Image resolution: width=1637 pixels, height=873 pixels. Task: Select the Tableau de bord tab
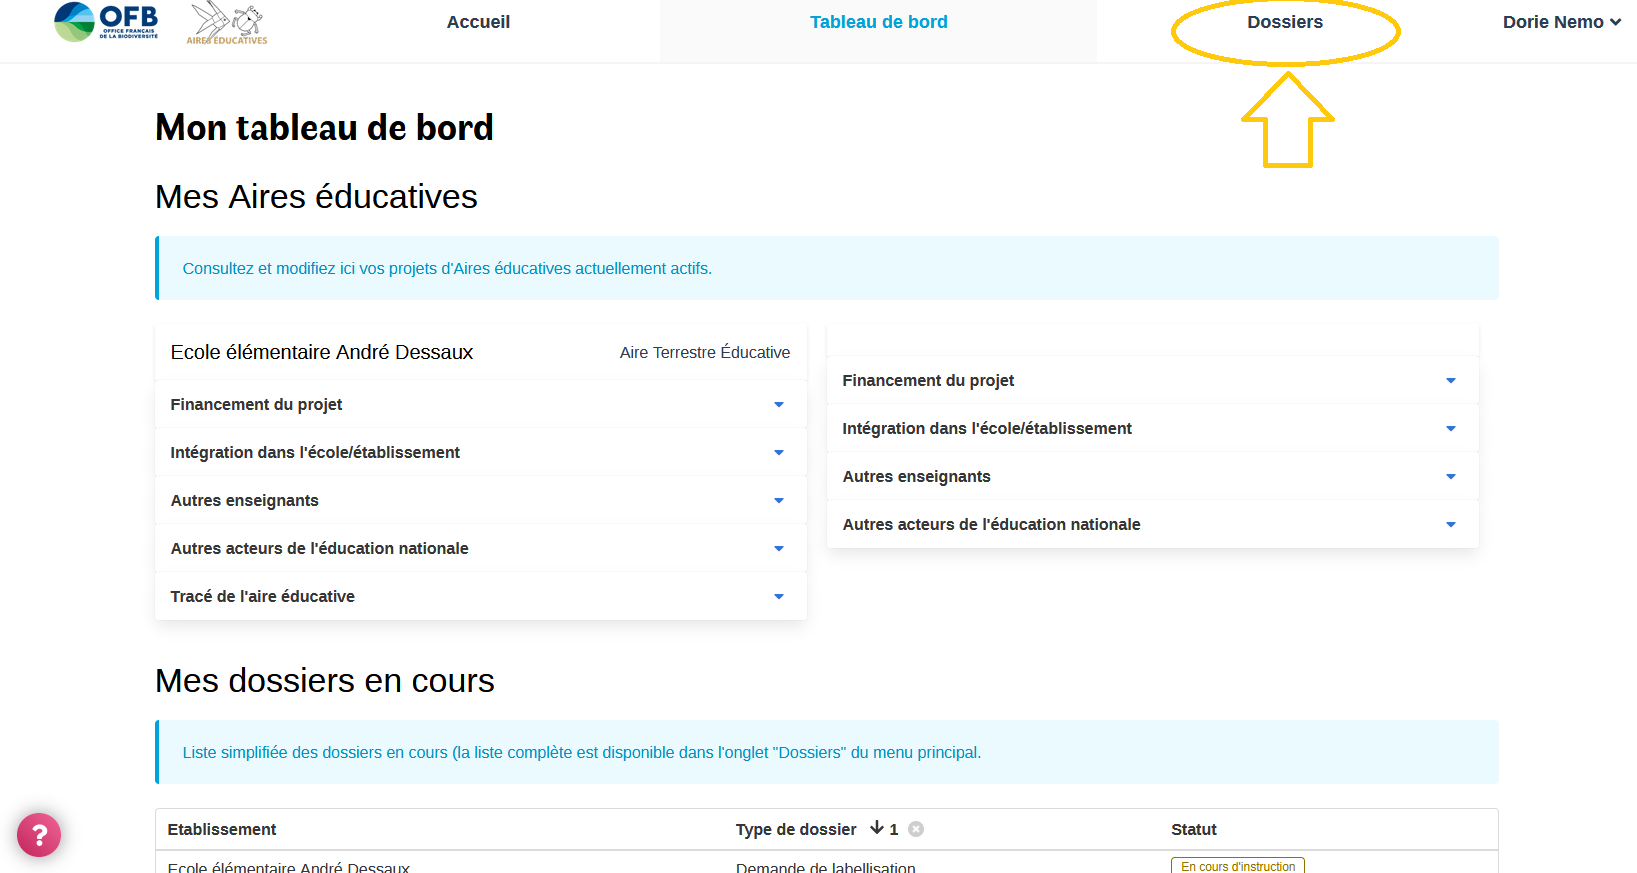pos(878,22)
